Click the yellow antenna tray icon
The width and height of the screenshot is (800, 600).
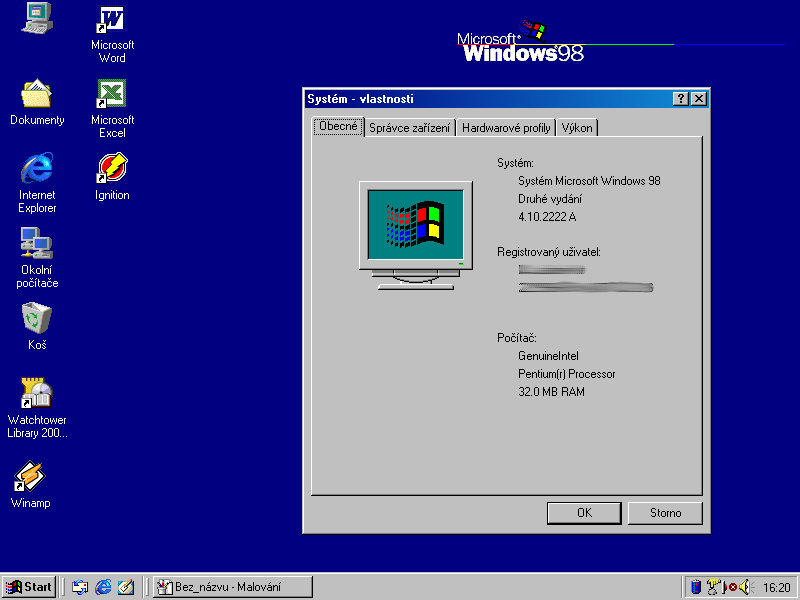[713, 587]
